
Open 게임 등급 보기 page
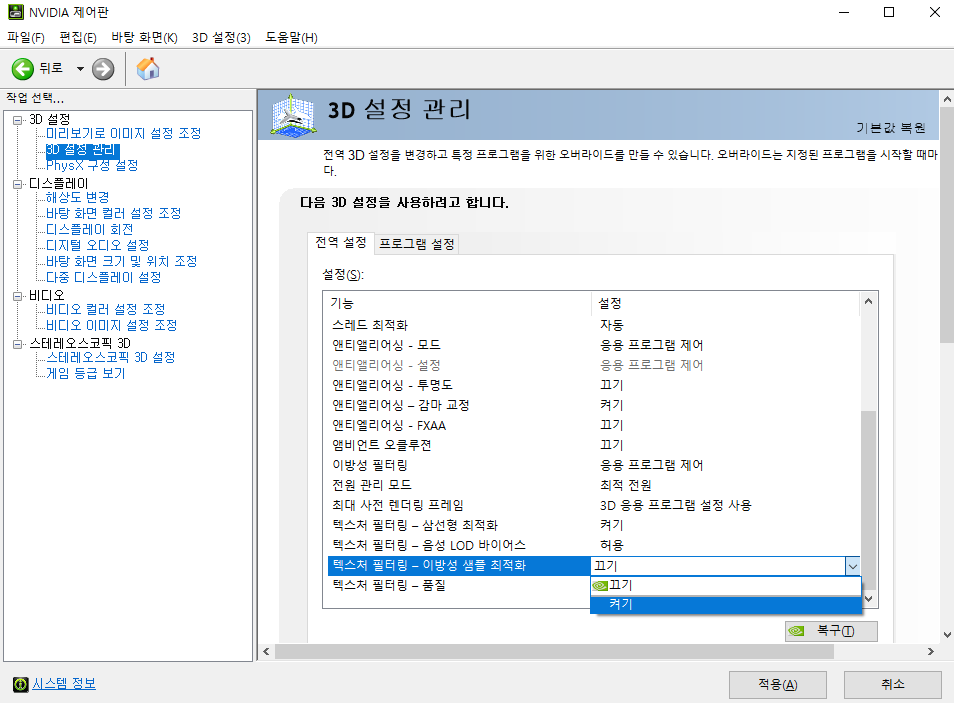point(86,373)
